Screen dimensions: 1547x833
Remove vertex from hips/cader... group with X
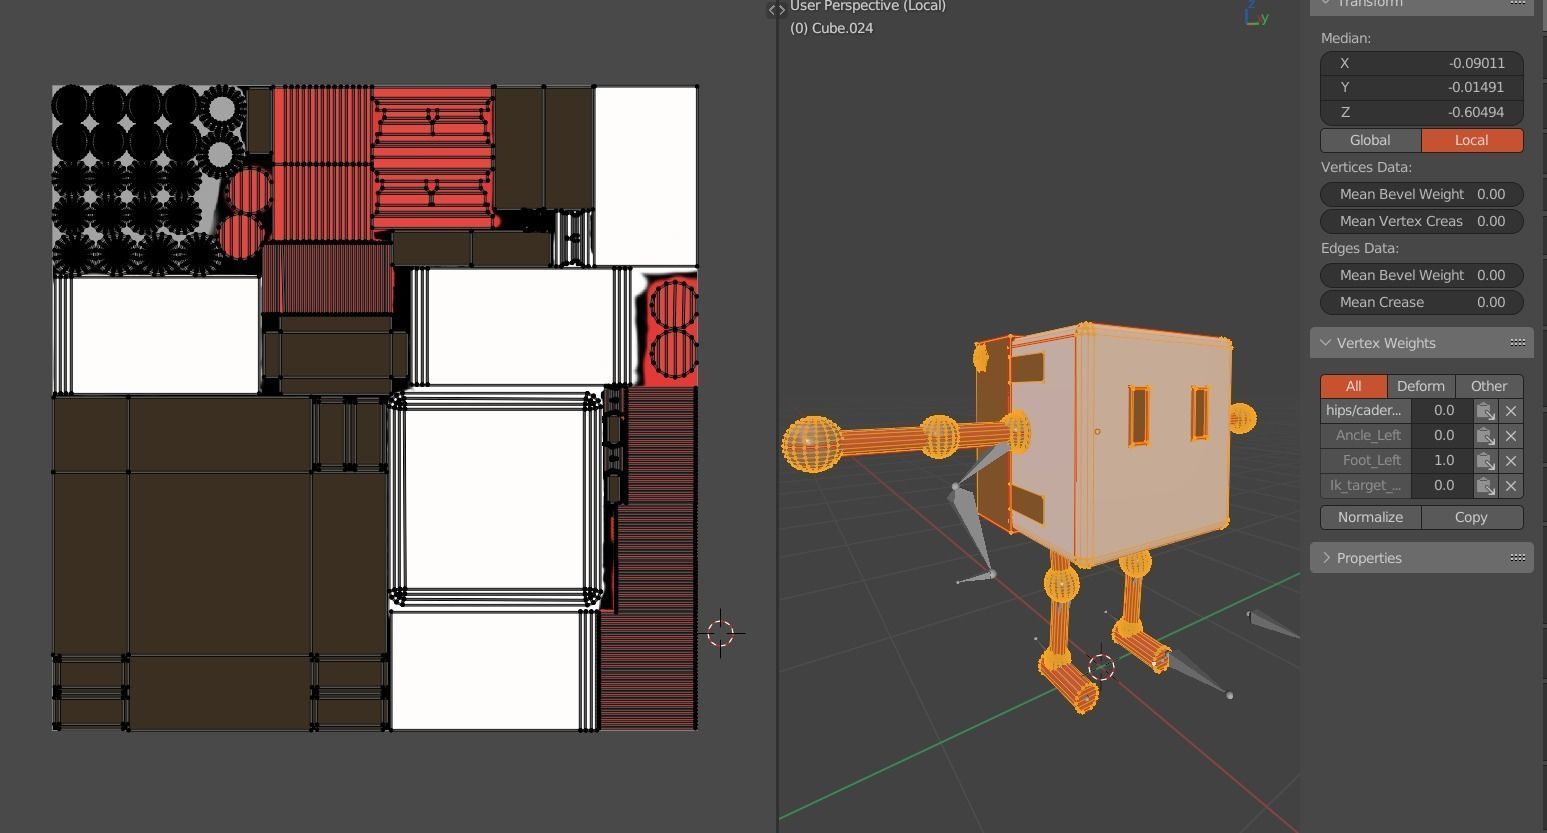[x=1511, y=411]
